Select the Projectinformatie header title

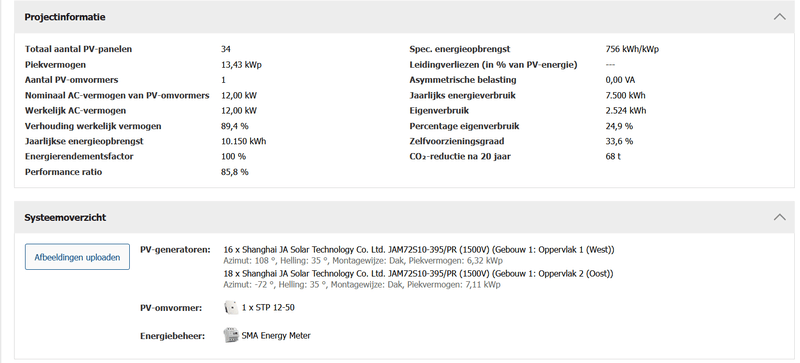point(65,17)
